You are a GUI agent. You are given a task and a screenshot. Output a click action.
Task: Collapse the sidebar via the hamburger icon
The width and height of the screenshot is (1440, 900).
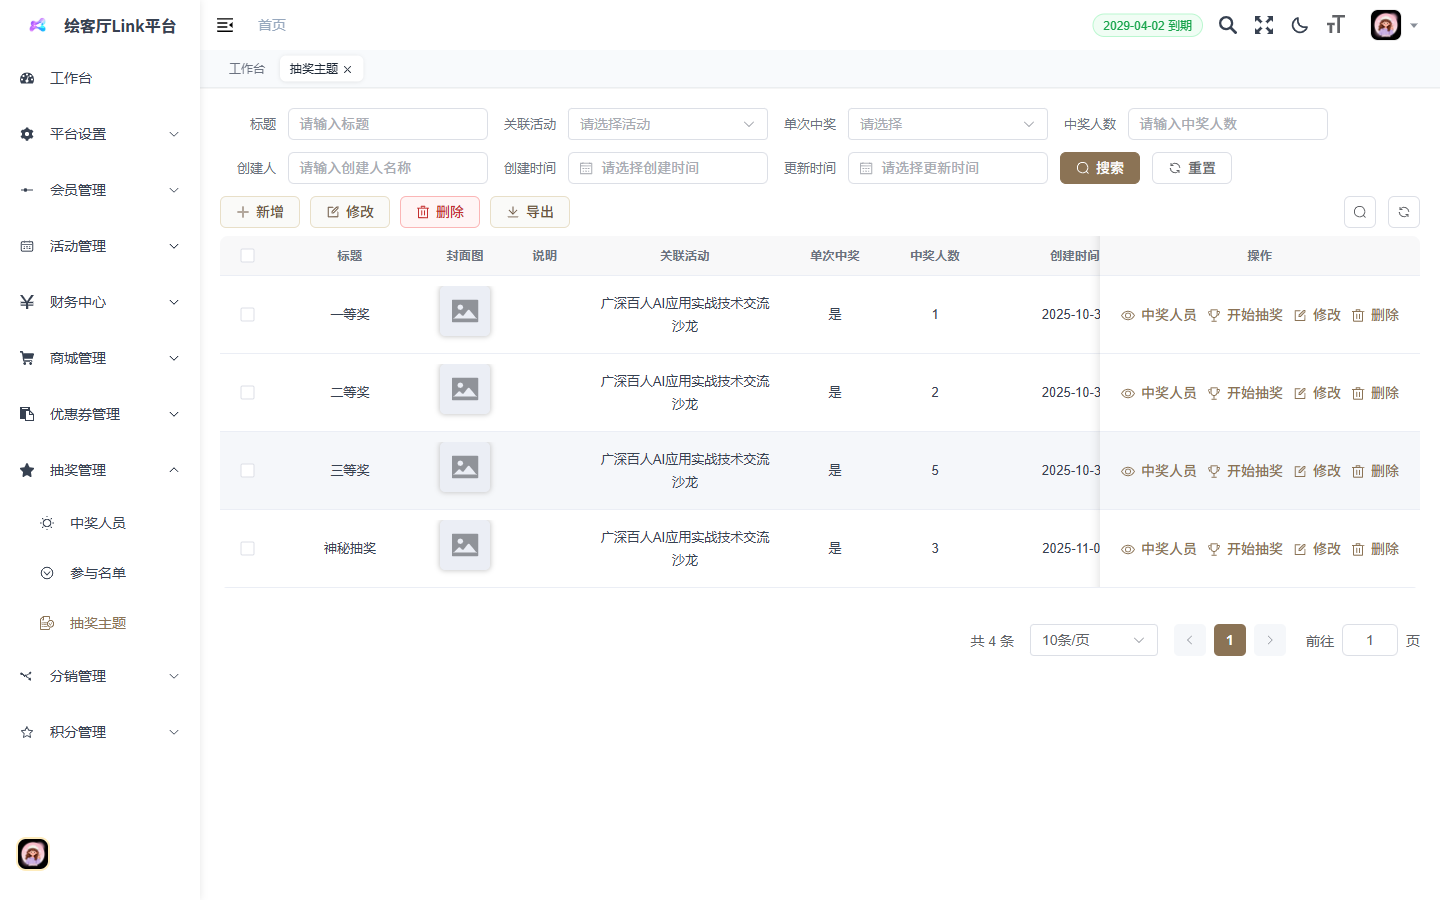(x=225, y=24)
